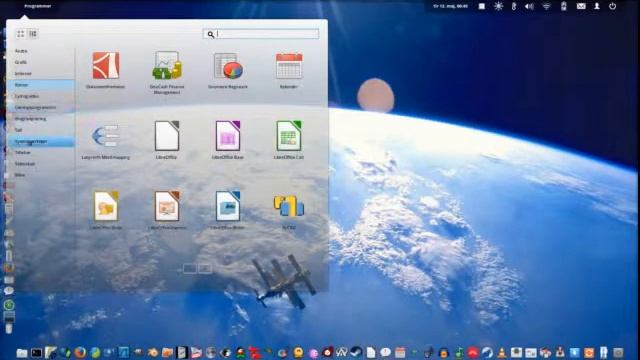Launch VLC cone icon from the dock

coord(502,352)
